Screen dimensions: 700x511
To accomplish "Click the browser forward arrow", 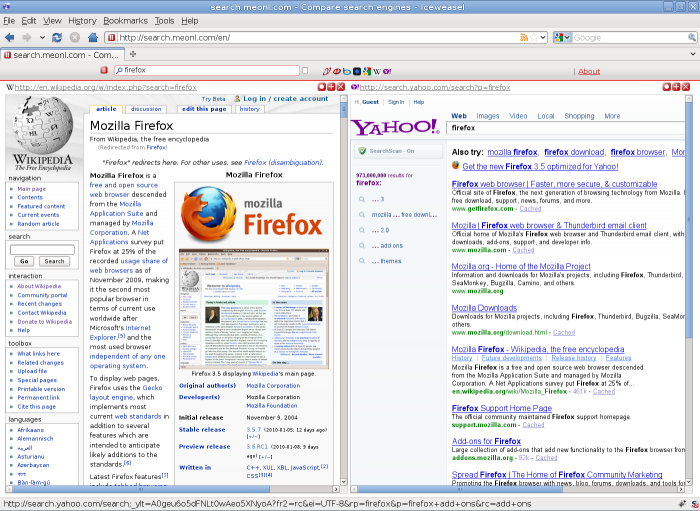I will tap(27, 37).
